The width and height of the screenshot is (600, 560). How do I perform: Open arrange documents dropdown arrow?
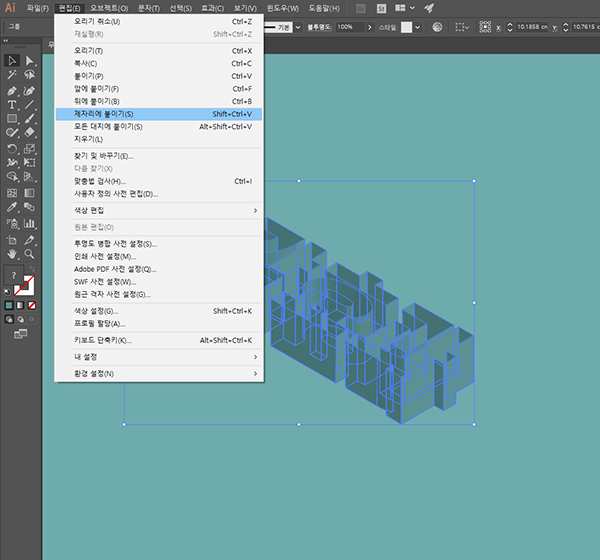click(x=412, y=8)
